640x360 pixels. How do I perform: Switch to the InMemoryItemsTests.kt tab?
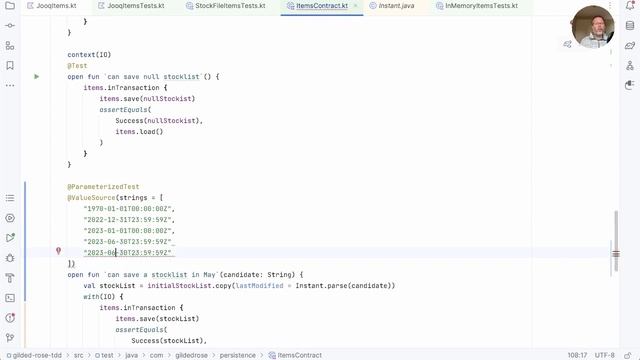[x=476, y=6]
